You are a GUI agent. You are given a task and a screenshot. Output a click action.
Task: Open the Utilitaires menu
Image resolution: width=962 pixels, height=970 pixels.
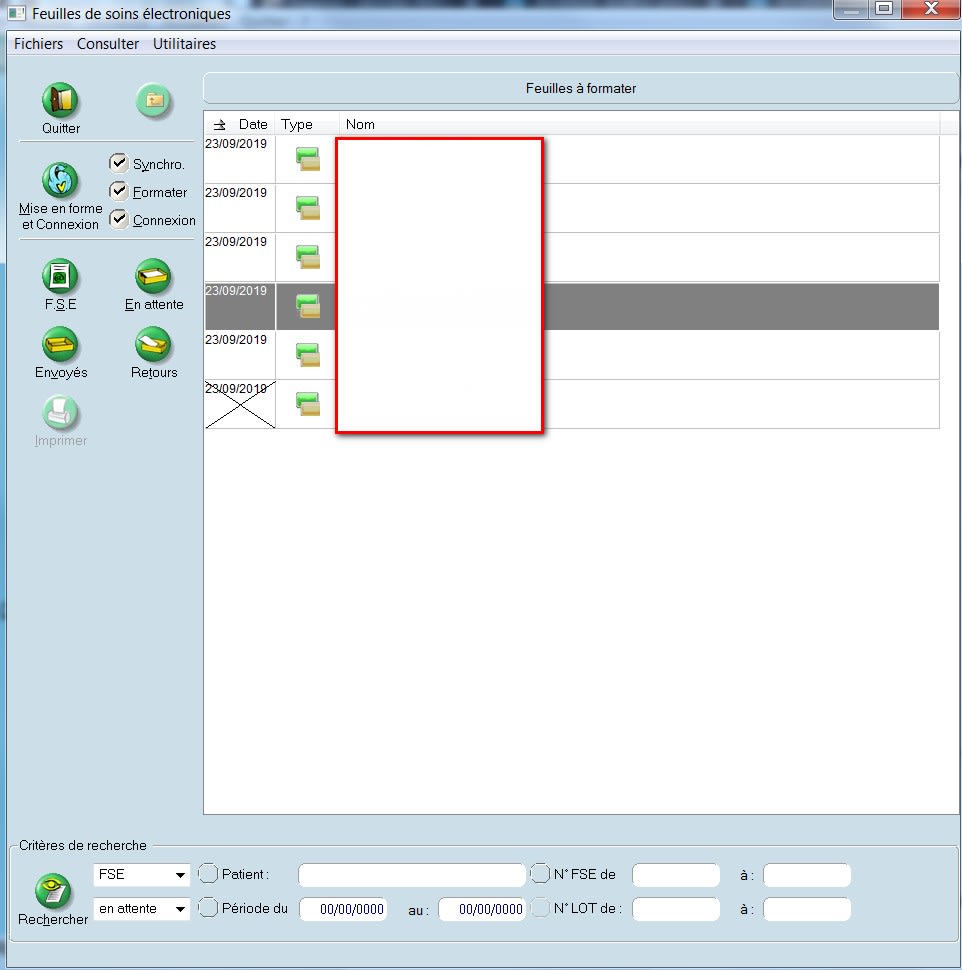[x=184, y=44]
